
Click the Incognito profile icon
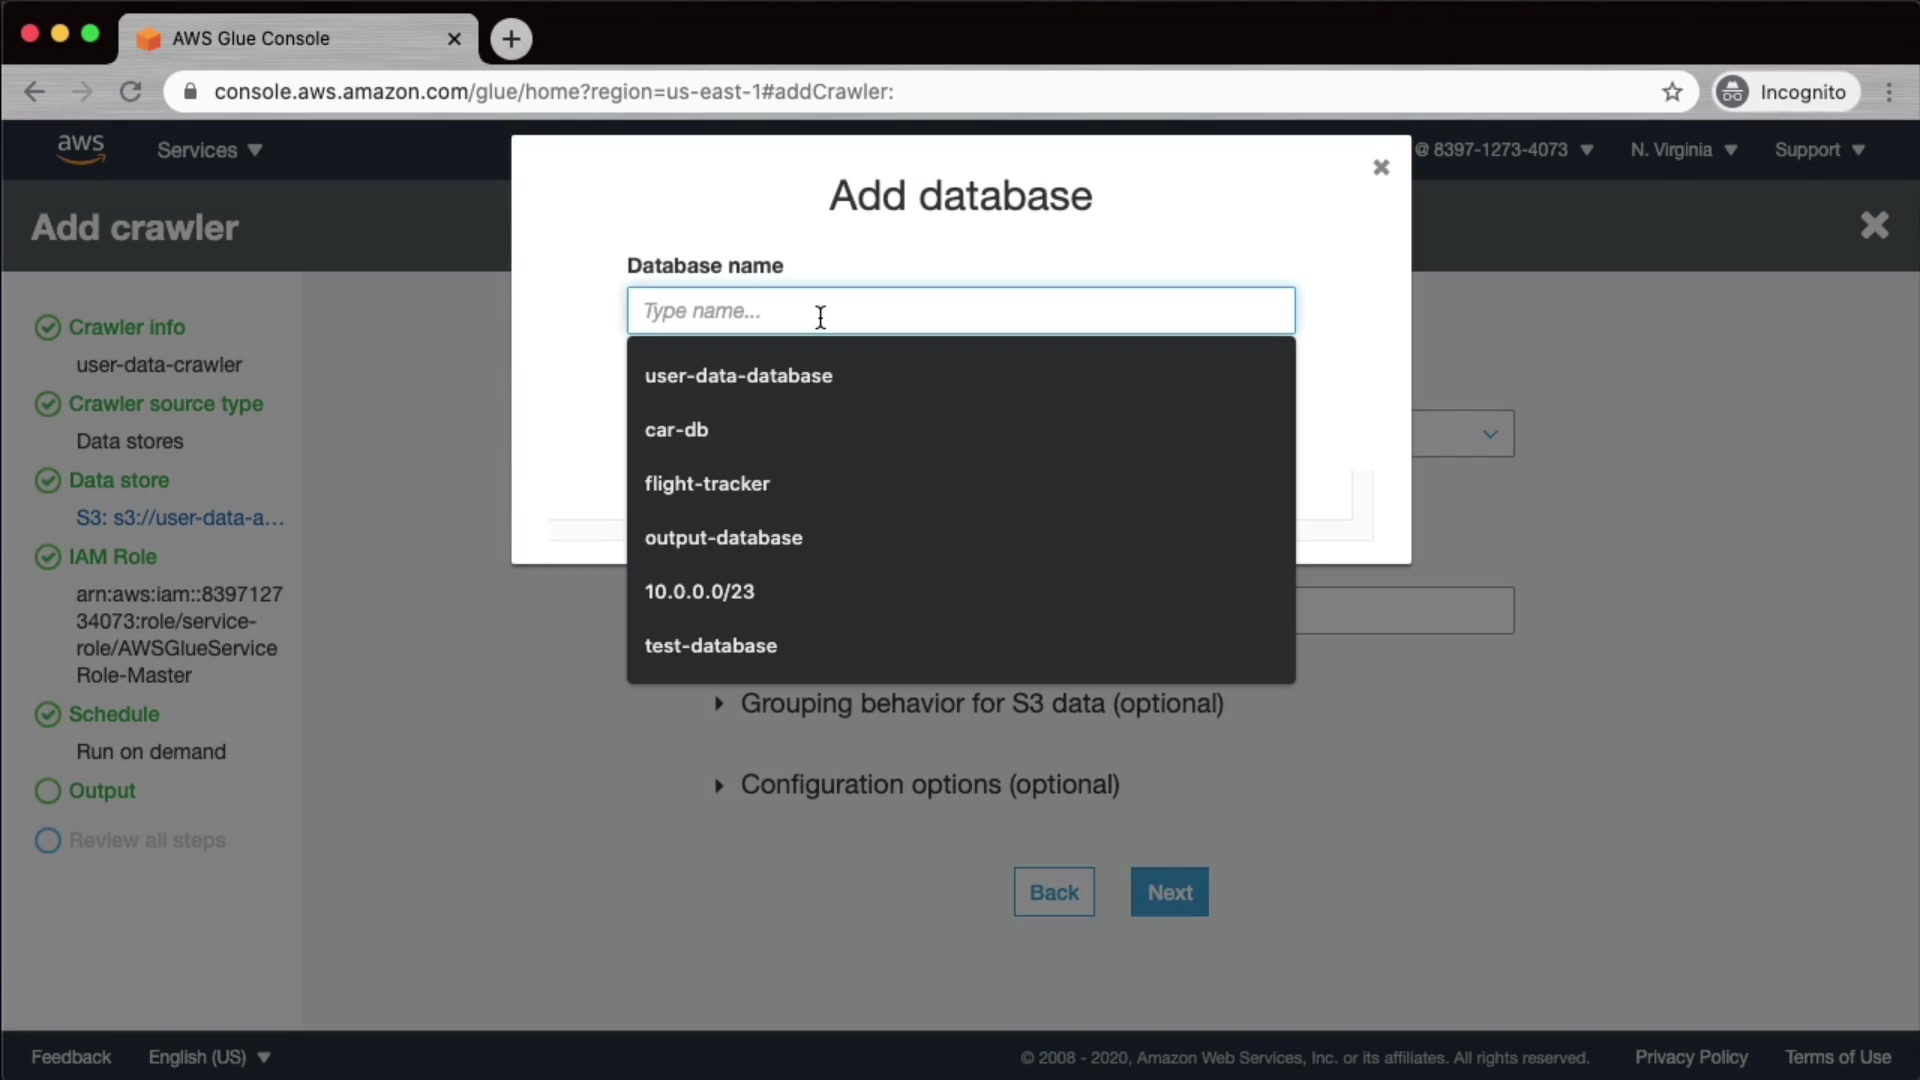(x=1732, y=92)
